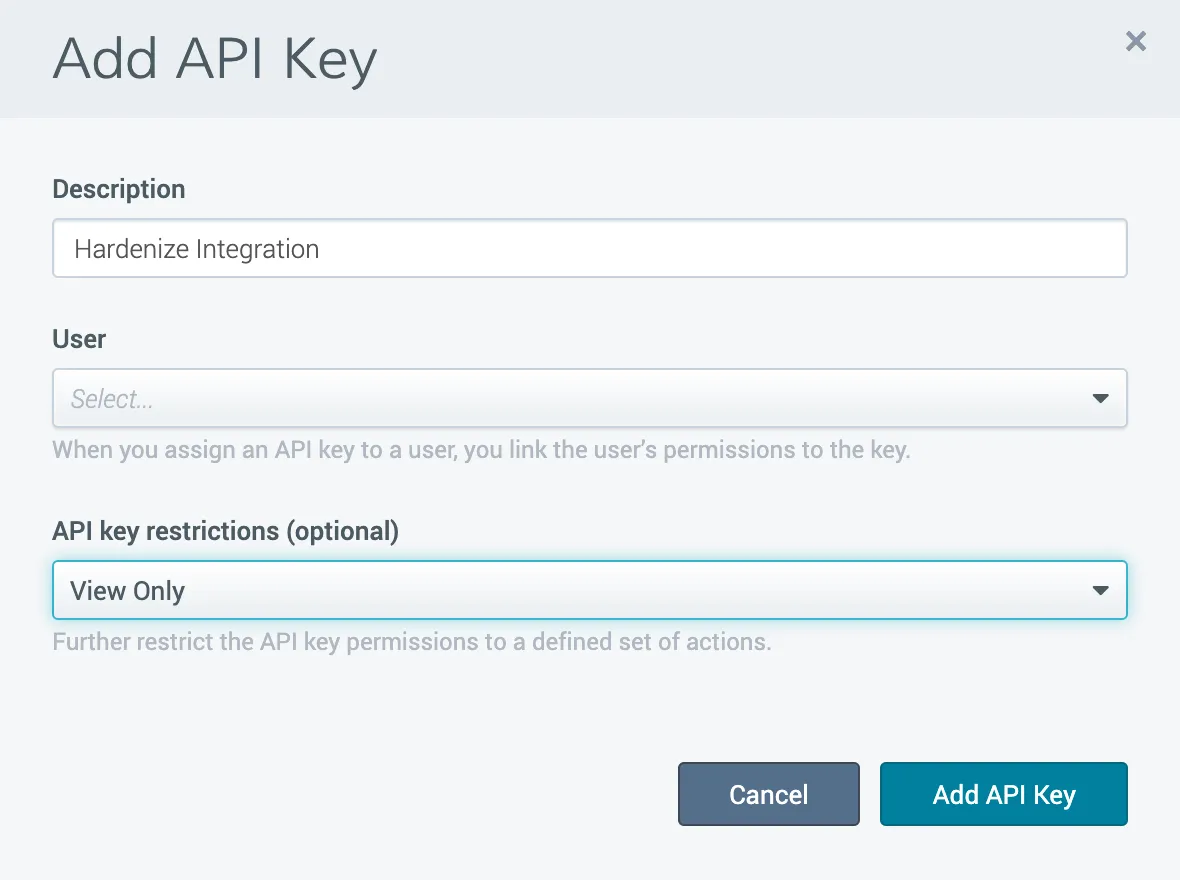Select the Hardenize Integration text
Screen dimensions: 1180x880
194,248
